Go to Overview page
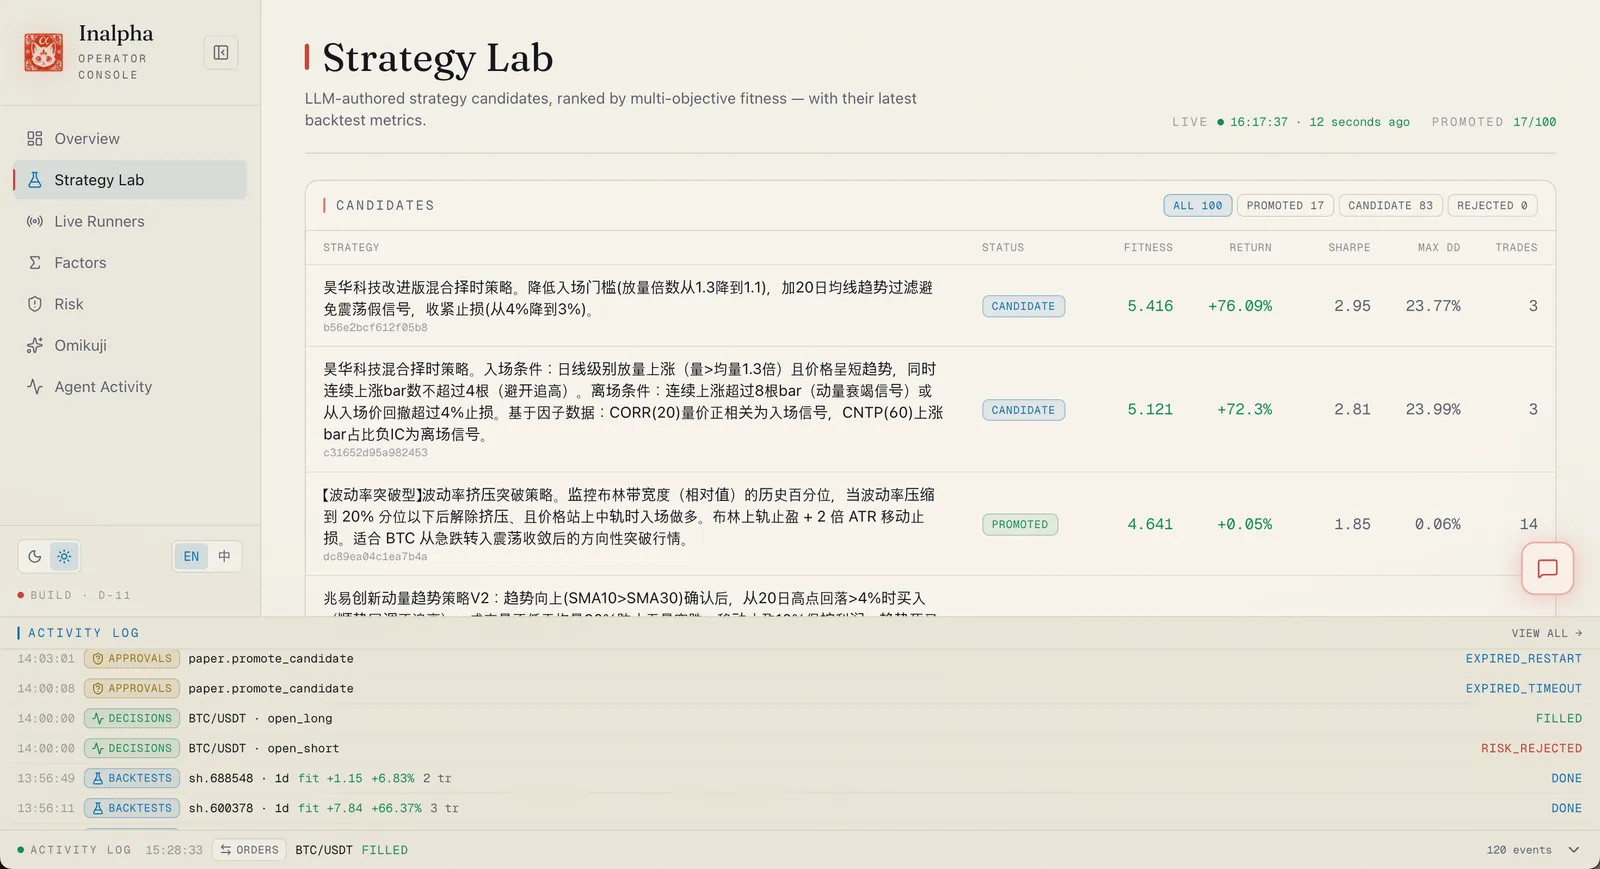The width and height of the screenshot is (1600, 869). (x=130, y=139)
